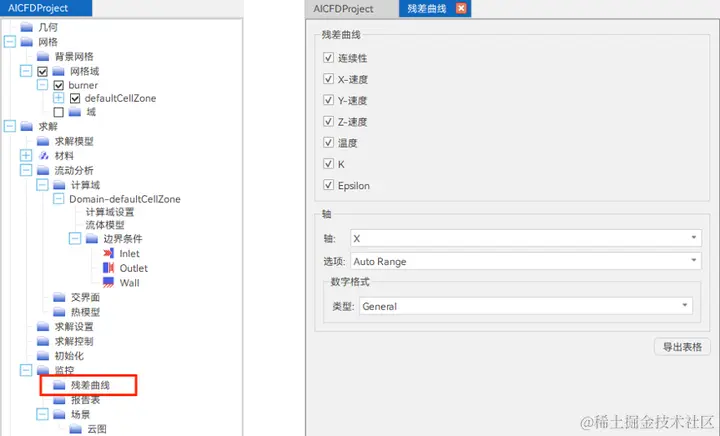Click the Outlet boundary icon

tap(108, 268)
